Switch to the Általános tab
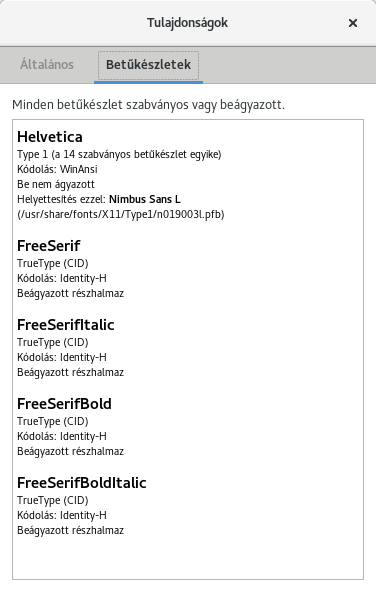The image size is (376, 592). click(47, 65)
